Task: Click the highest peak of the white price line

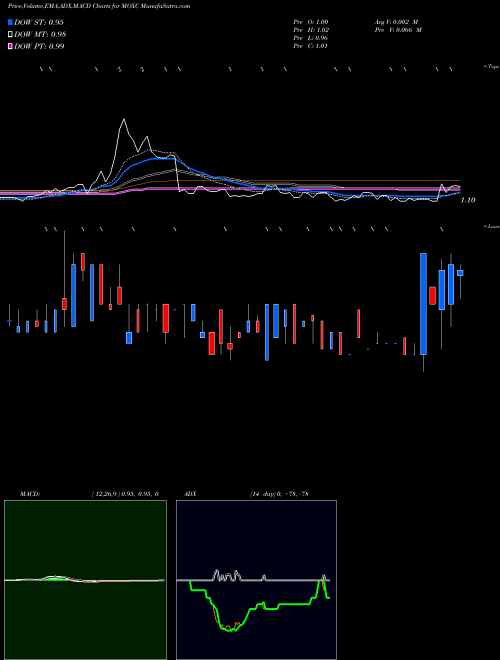Action: pyautogui.click(x=123, y=120)
